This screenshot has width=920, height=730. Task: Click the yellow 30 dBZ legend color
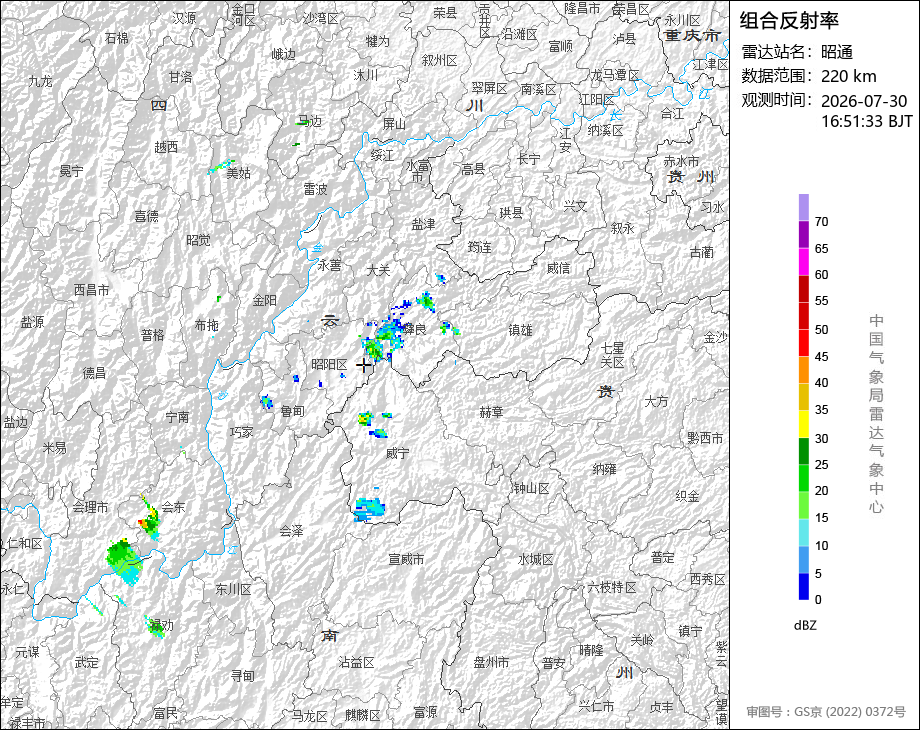pos(804,424)
